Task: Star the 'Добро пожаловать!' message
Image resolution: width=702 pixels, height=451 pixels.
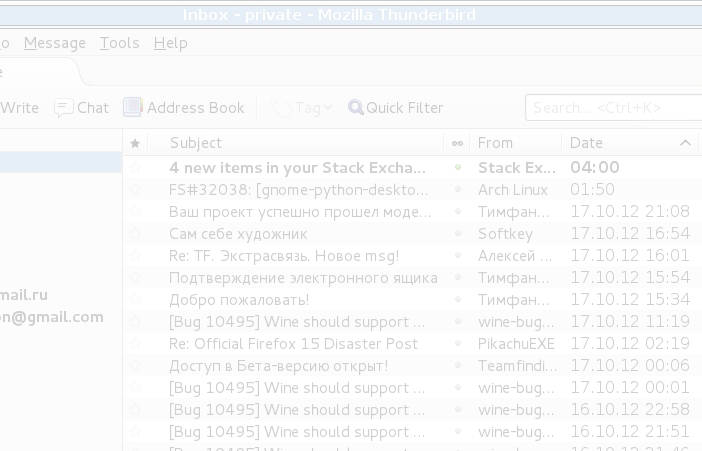Action: point(135,299)
